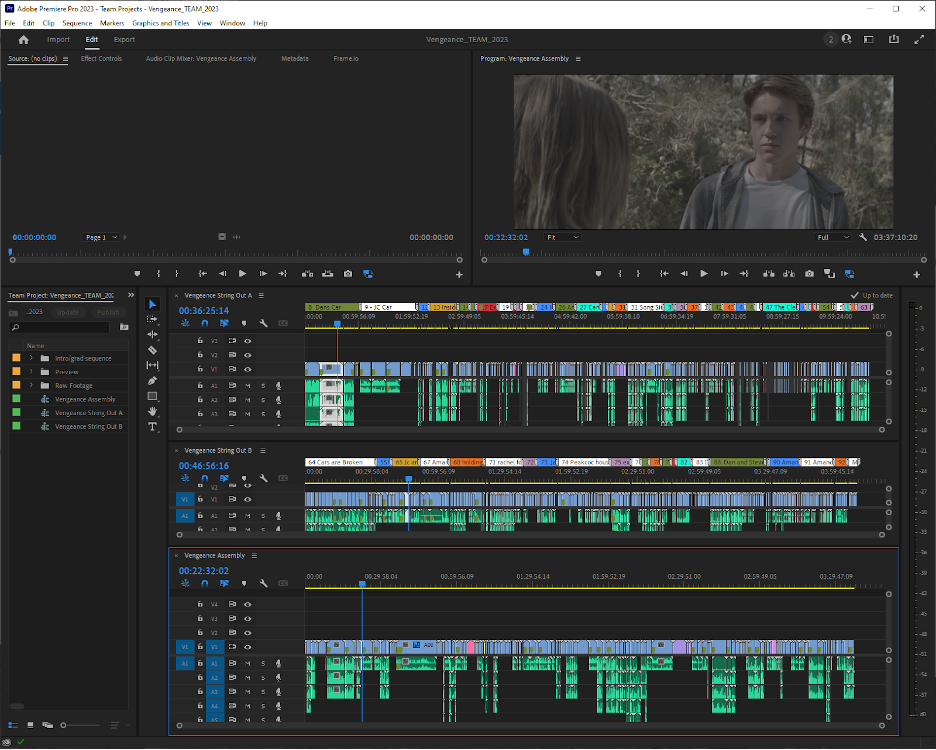Open button editor plus in Program monitor
Viewport: 936px width, 750px height.
click(916, 274)
